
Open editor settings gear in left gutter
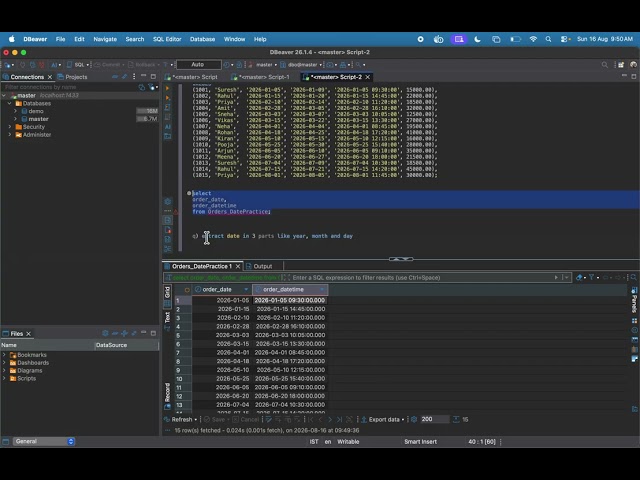(167, 202)
